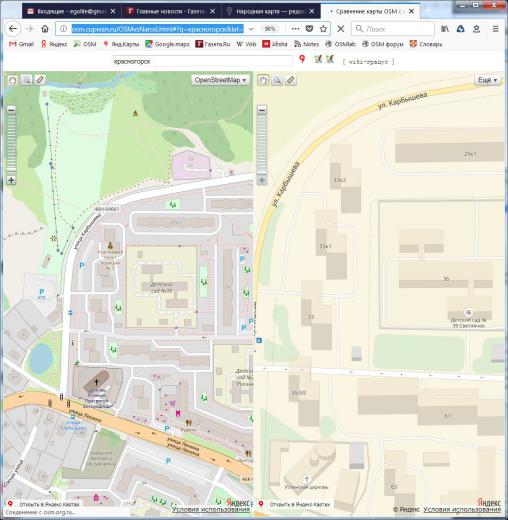Toggle Pocket save icon in address bar
Screen dimensions: 508x520
tap(309, 29)
